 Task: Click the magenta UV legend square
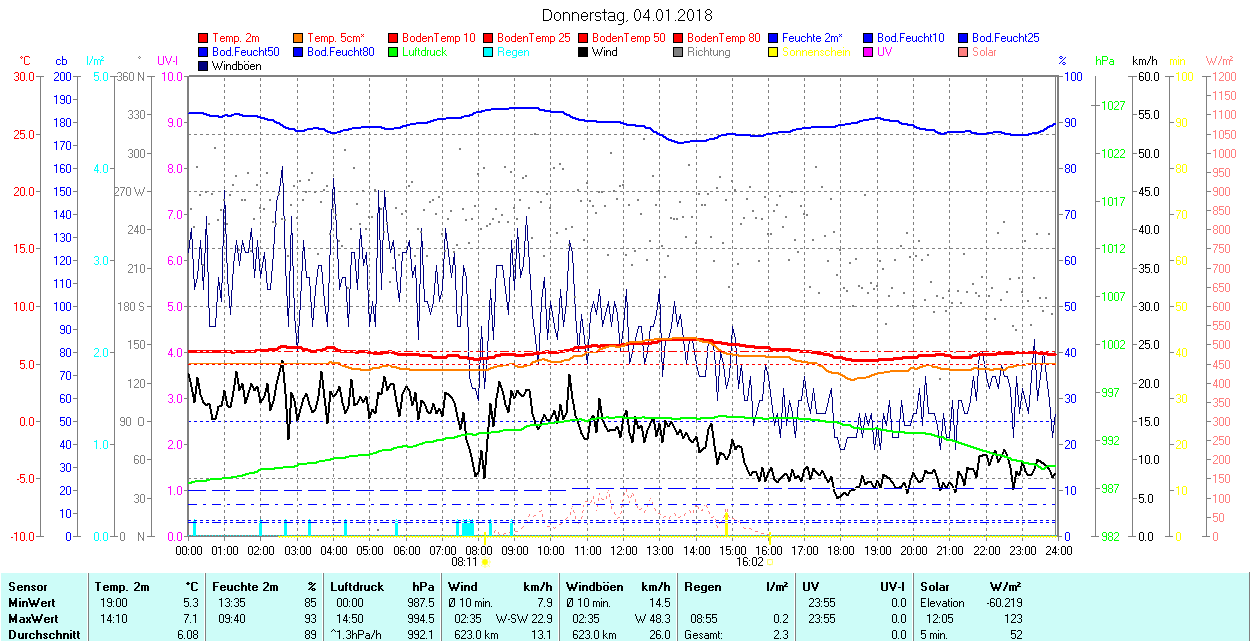[868, 52]
